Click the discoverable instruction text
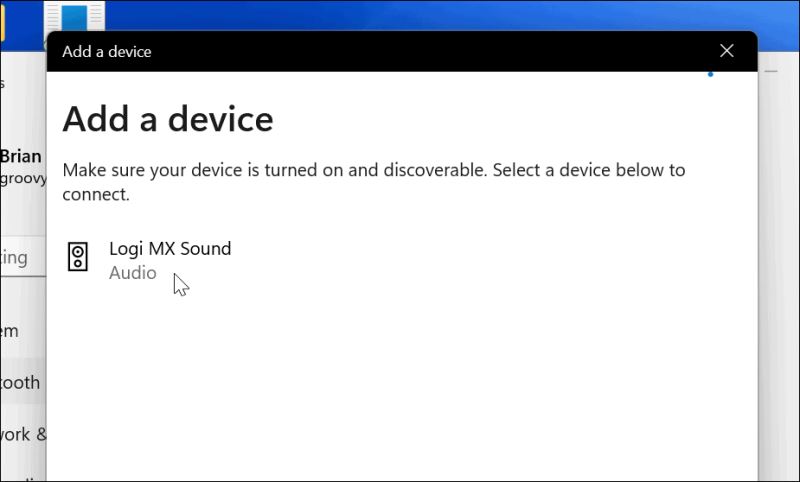800x482 pixels. 373,182
